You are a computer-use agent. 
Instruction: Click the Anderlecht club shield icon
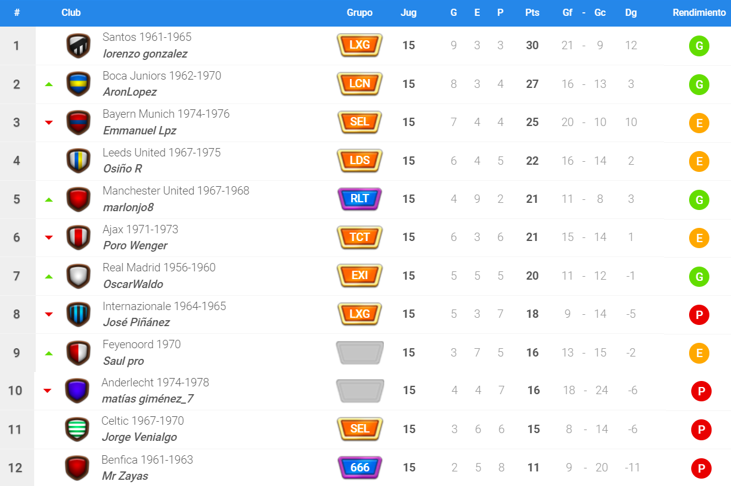[77, 390]
